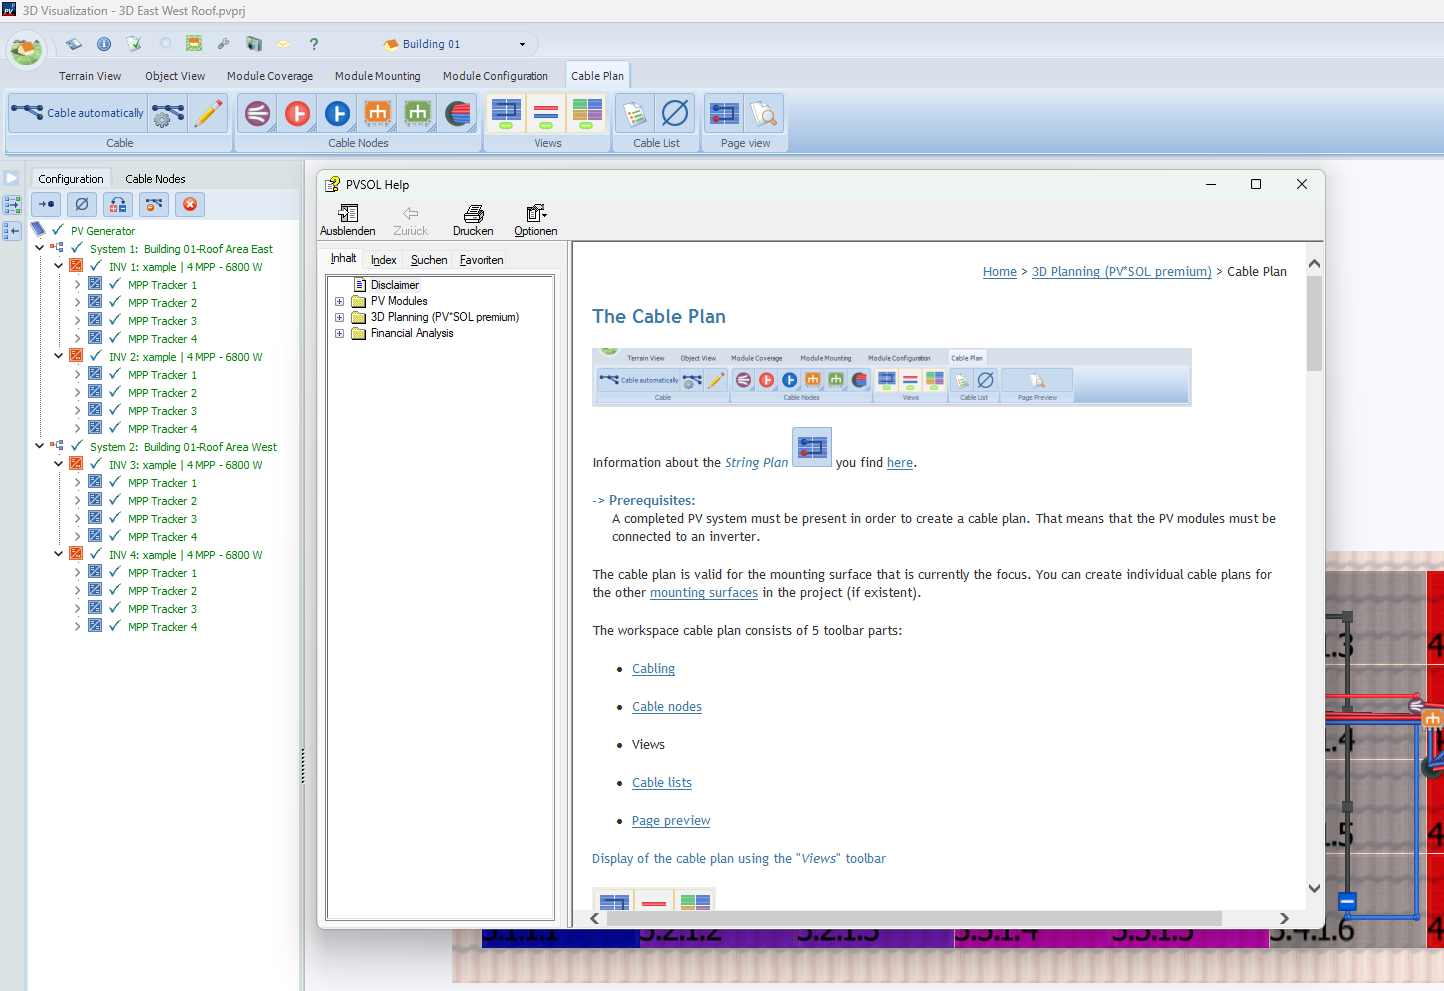The height and width of the screenshot is (991, 1444).
Task: Select the pencil cable drawing tool
Action: 209,113
